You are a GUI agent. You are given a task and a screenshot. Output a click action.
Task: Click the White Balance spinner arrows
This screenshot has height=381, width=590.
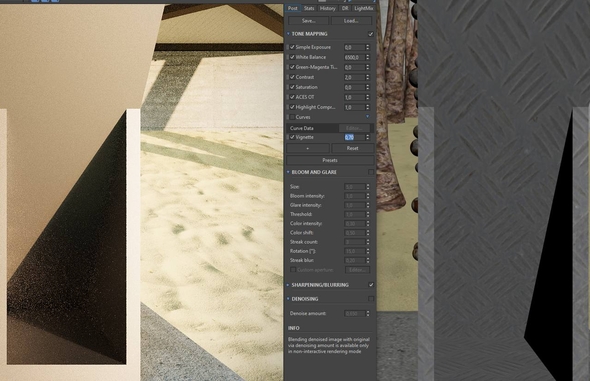[368, 57]
